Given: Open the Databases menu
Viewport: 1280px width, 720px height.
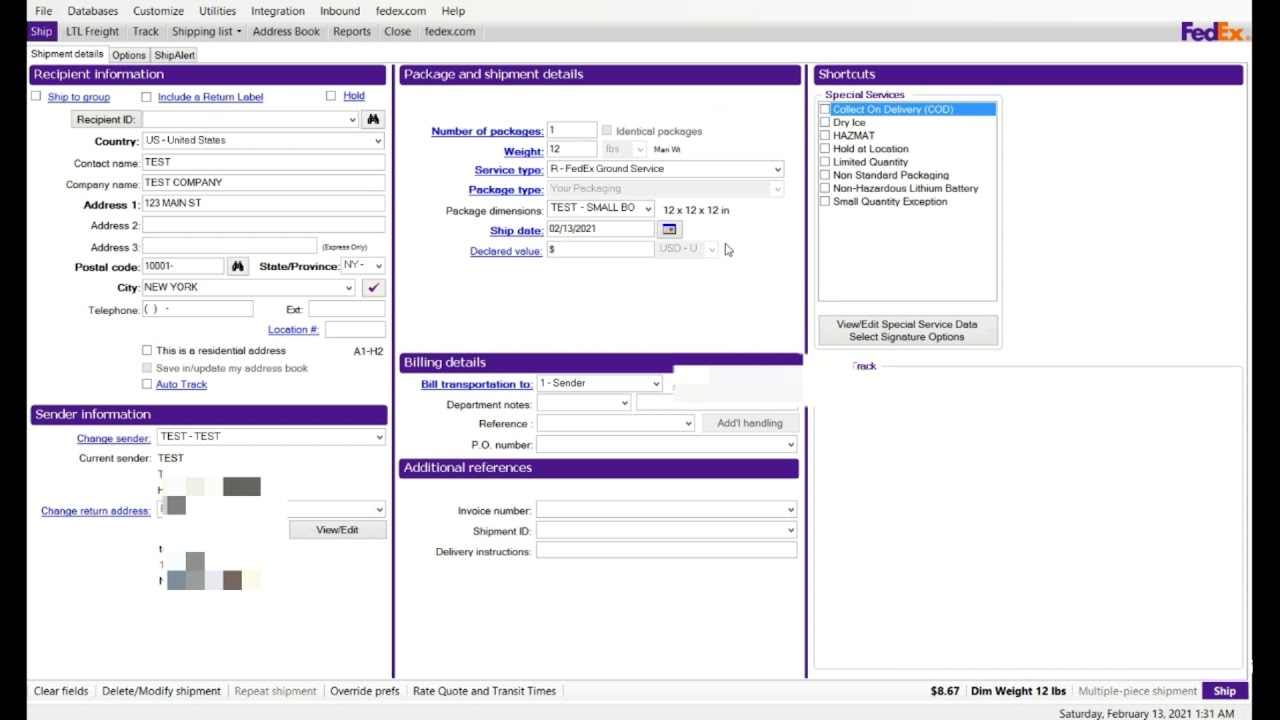Looking at the screenshot, I should coord(93,11).
